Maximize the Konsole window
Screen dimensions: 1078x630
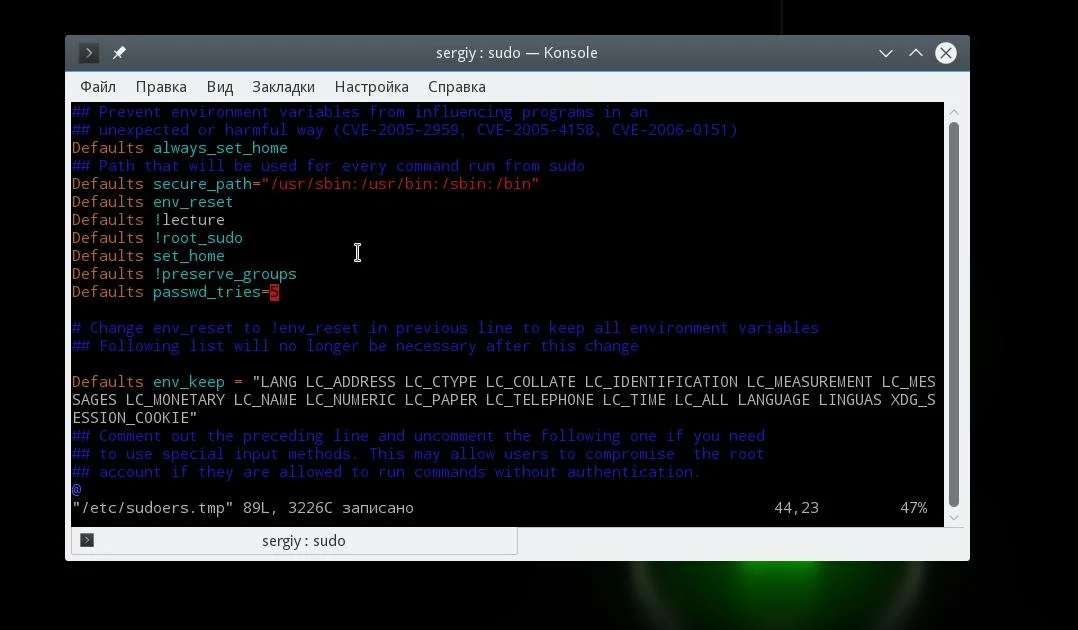(x=916, y=53)
